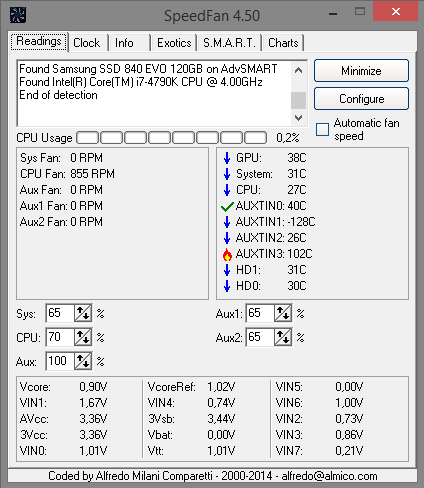Click the Aux2 speed input field
Image resolution: width=424 pixels, height=488 pixels.
(260, 337)
